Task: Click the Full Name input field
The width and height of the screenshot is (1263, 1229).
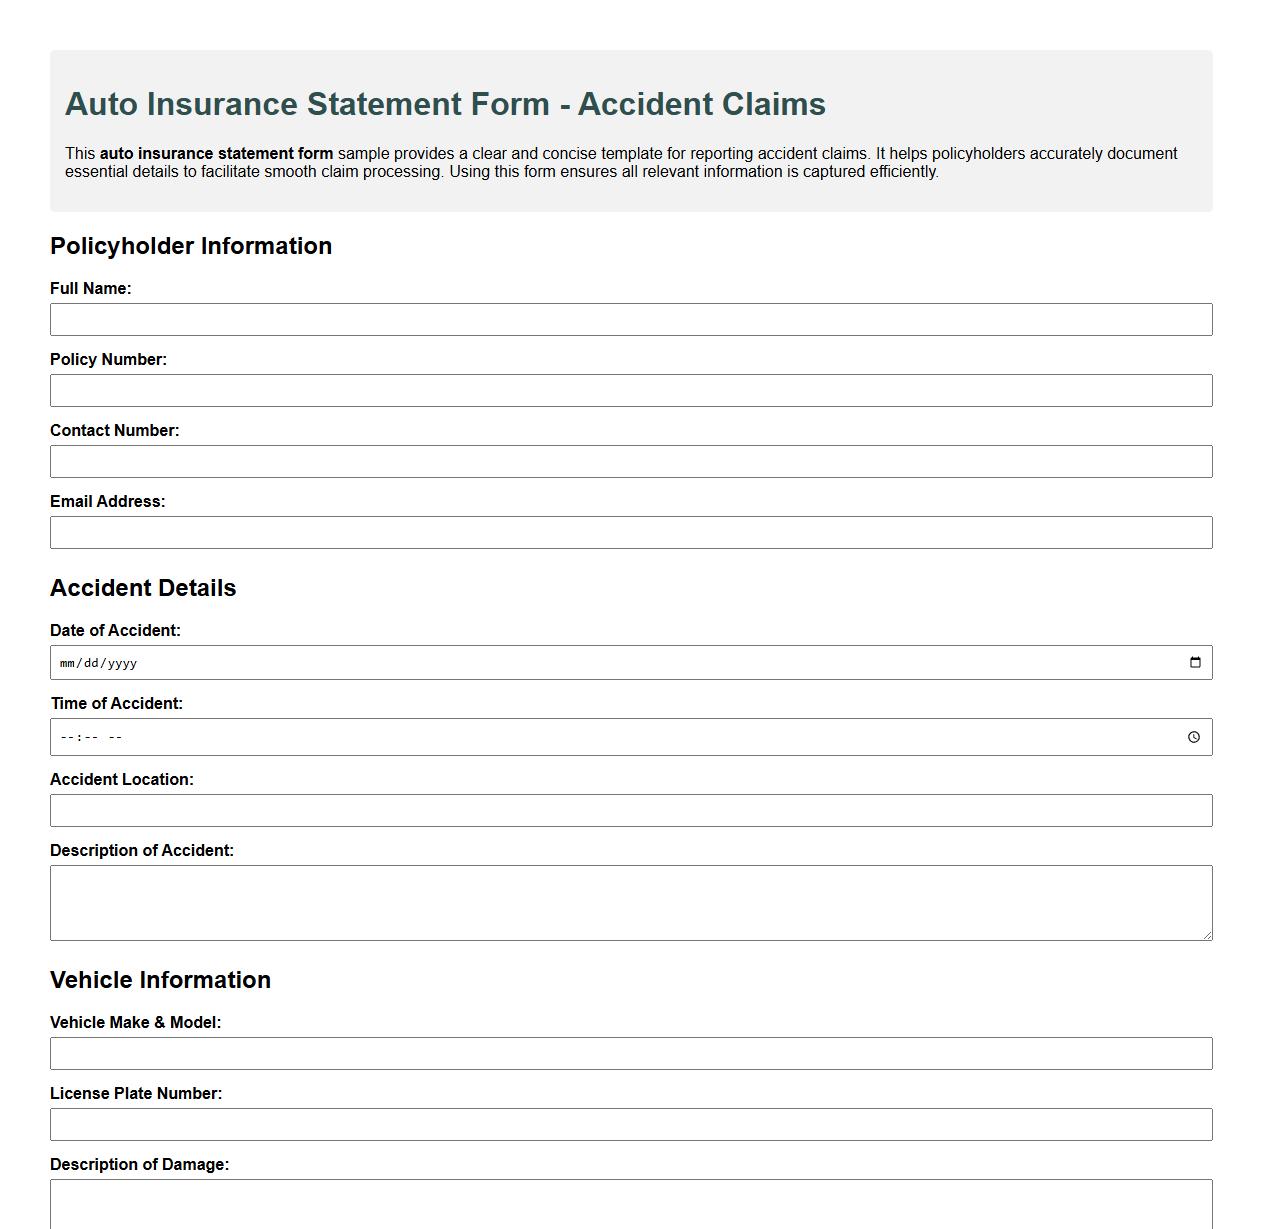Action: 630,319
